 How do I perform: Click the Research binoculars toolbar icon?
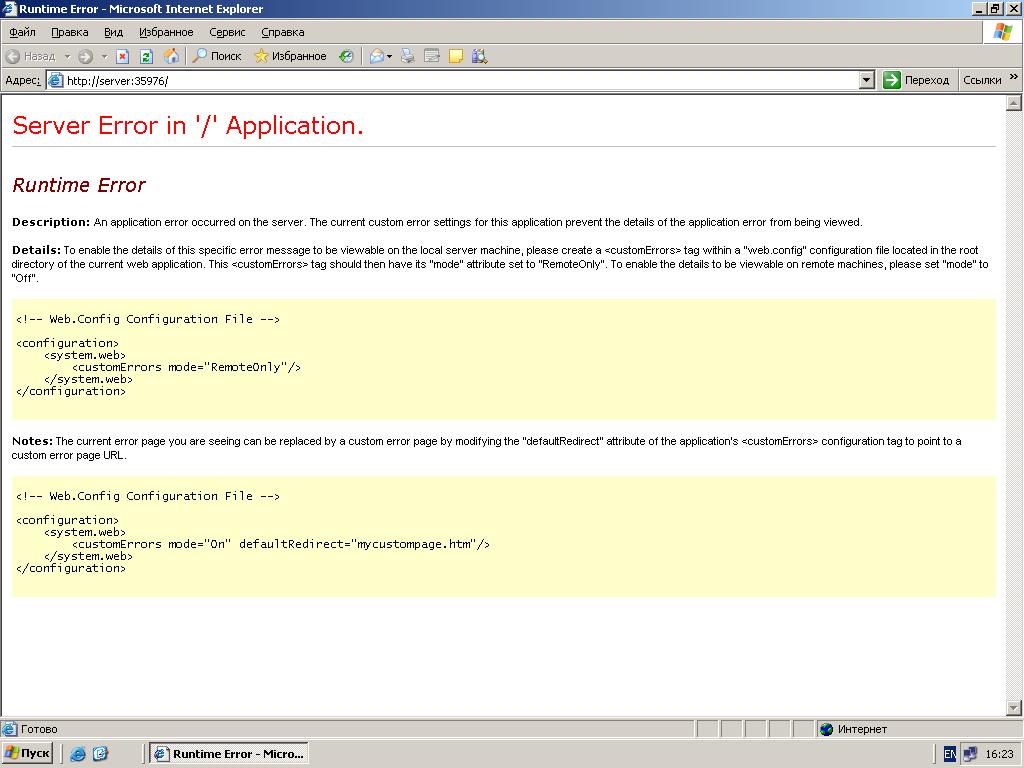click(479, 56)
